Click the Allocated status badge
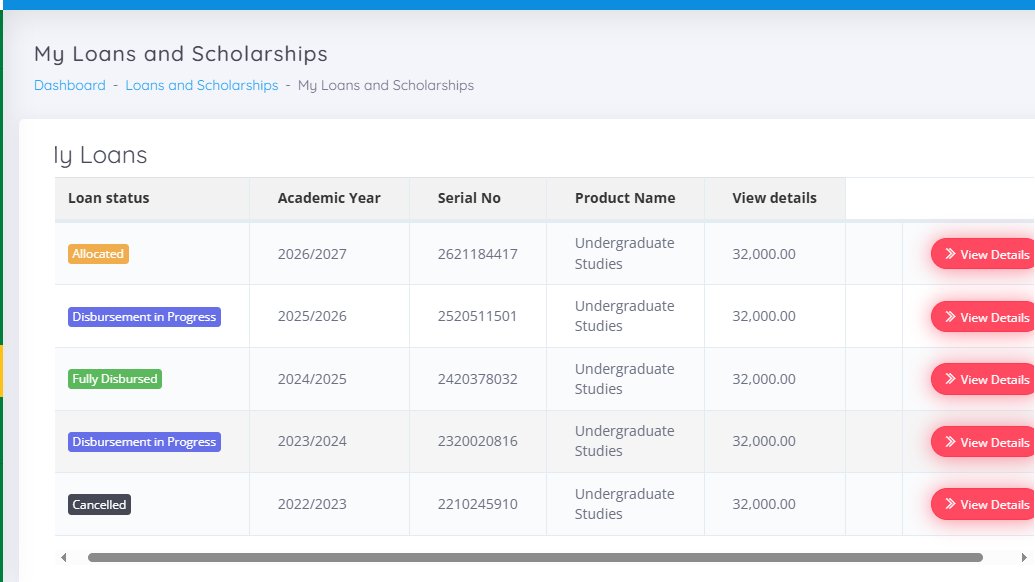The image size is (1035, 582). point(98,254)
